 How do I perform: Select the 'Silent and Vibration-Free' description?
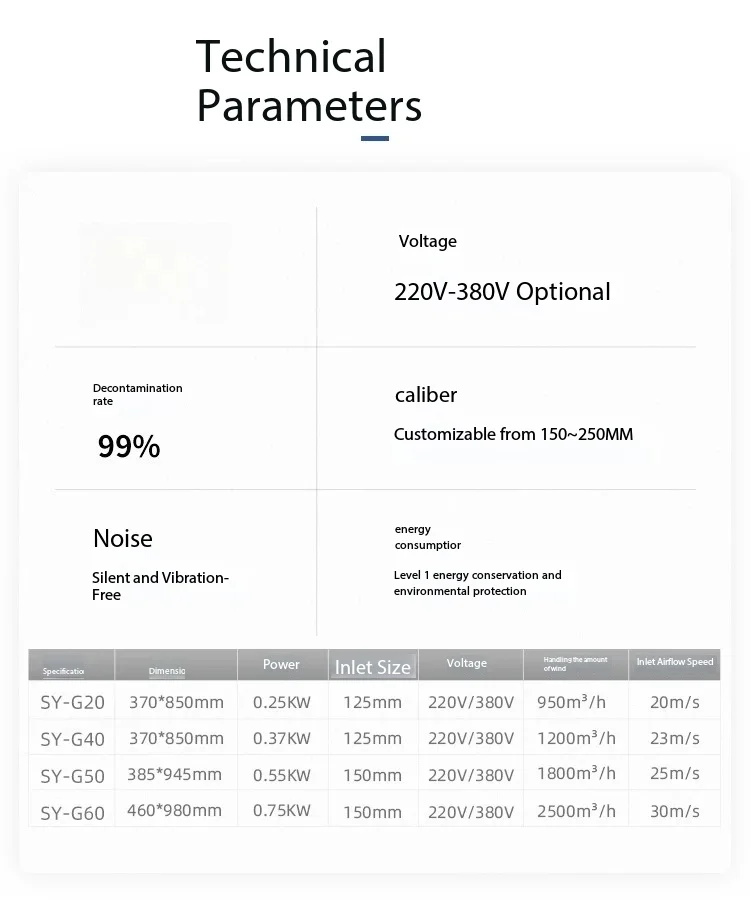160,586
